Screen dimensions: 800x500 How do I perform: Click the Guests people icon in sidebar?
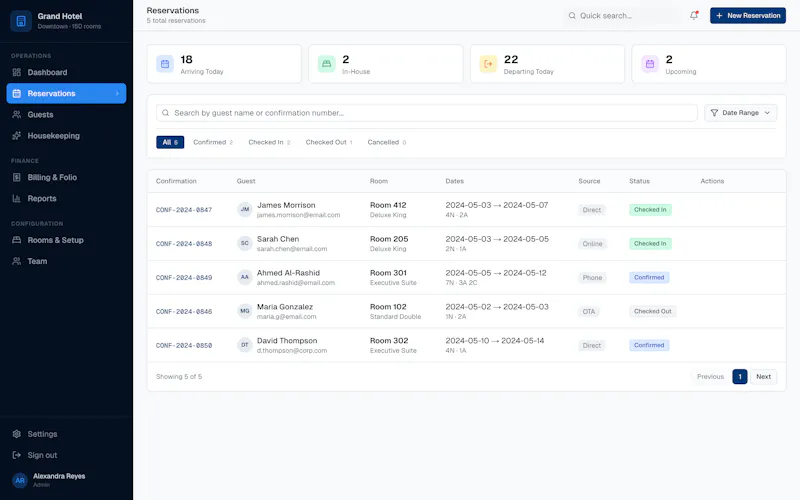pos(17,115)
